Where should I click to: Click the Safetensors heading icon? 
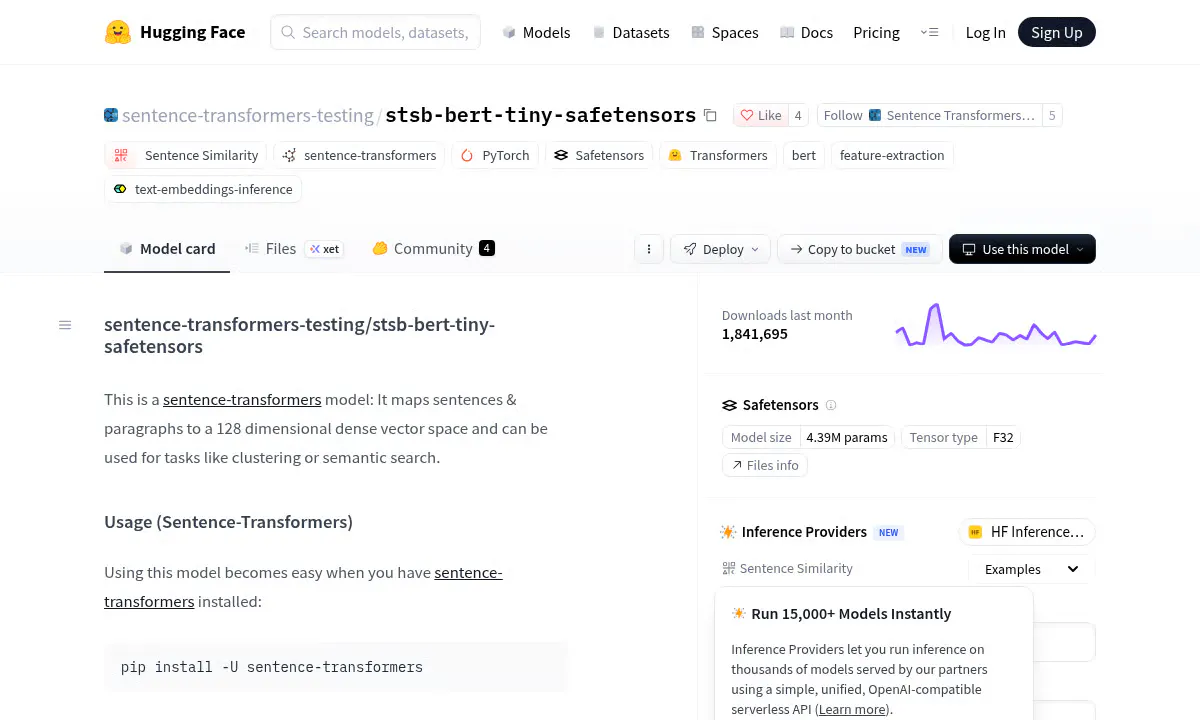click(729, 405)
